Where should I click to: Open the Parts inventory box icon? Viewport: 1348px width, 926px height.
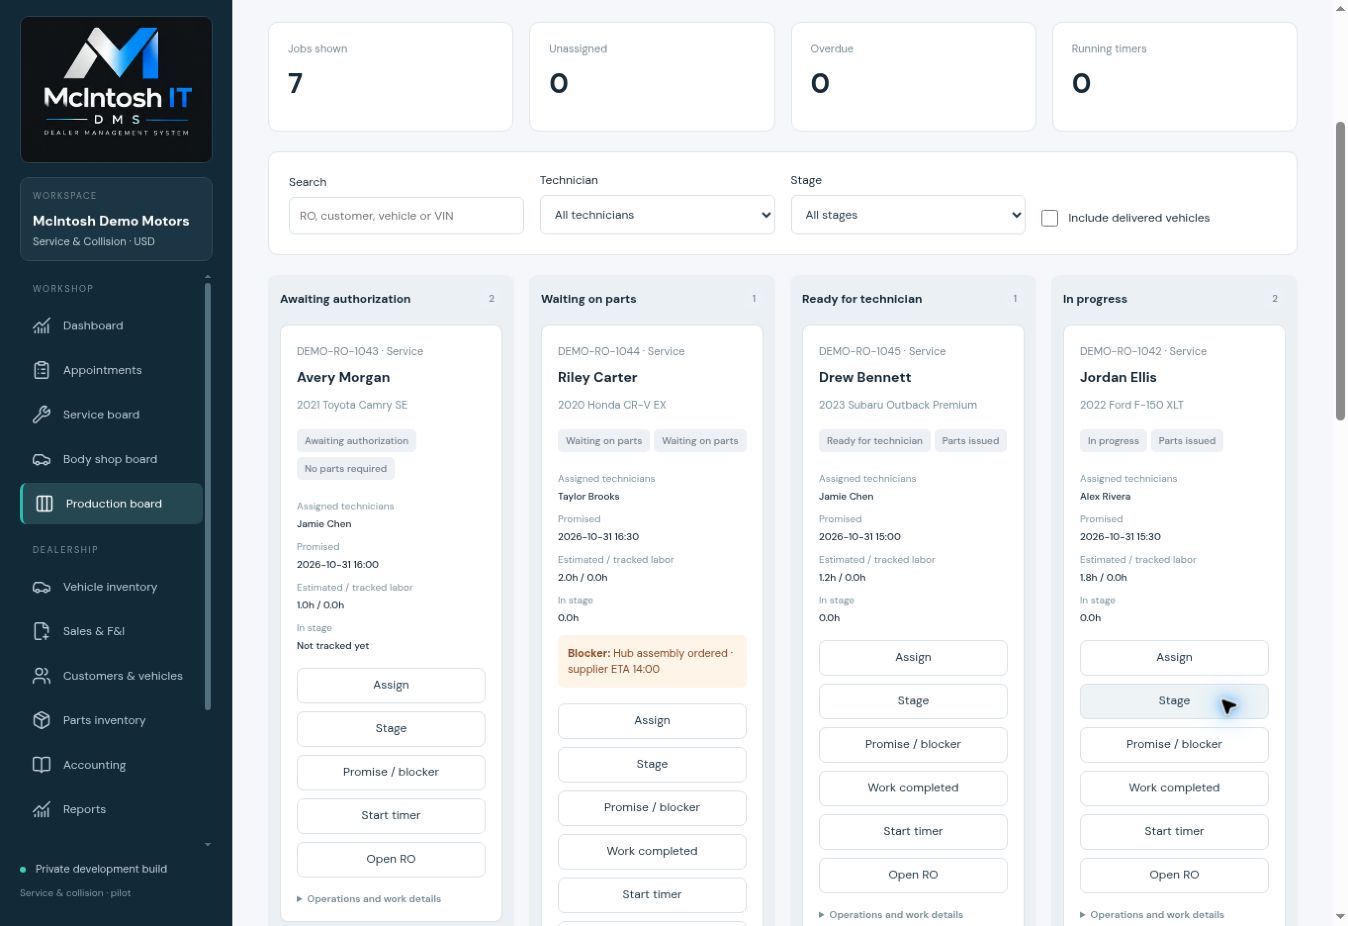click(x=41, y=720)
